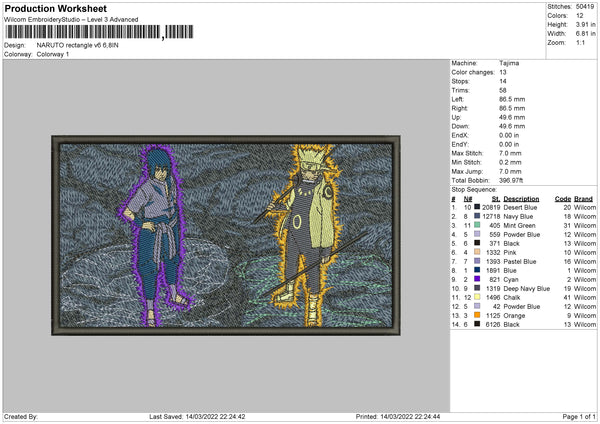The width and height of the screenshot is (600, 424).
Task: Click the 'Brand' column header
Action: [584, 199]
